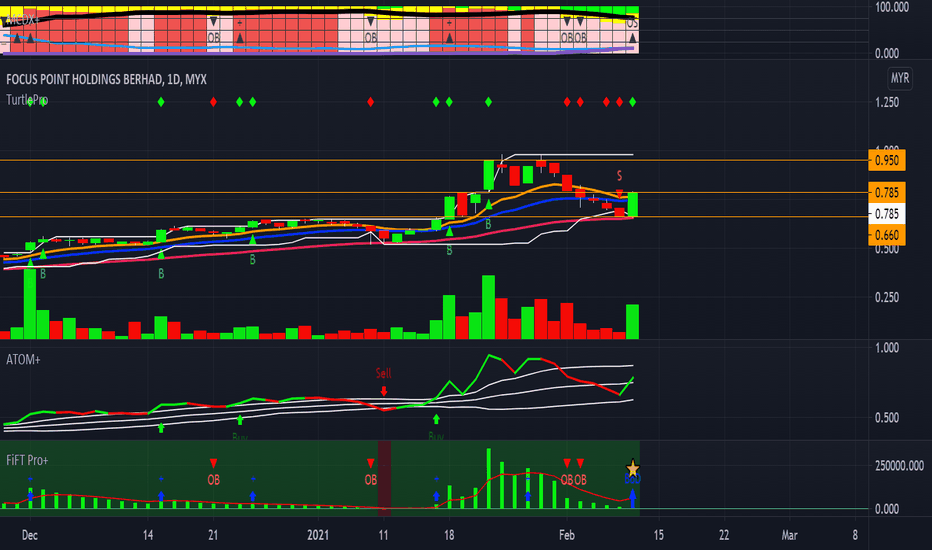Click the green Buy arrow near January 18

[436, 420]
